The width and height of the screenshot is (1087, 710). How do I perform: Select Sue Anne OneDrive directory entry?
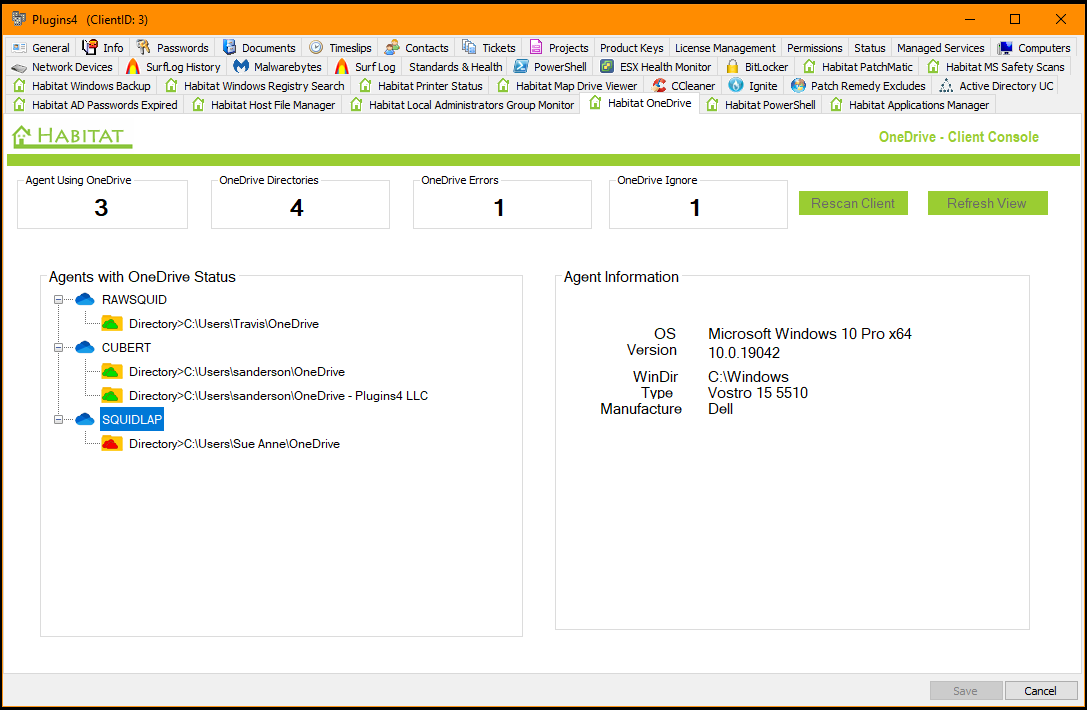[x=234, y=444]
